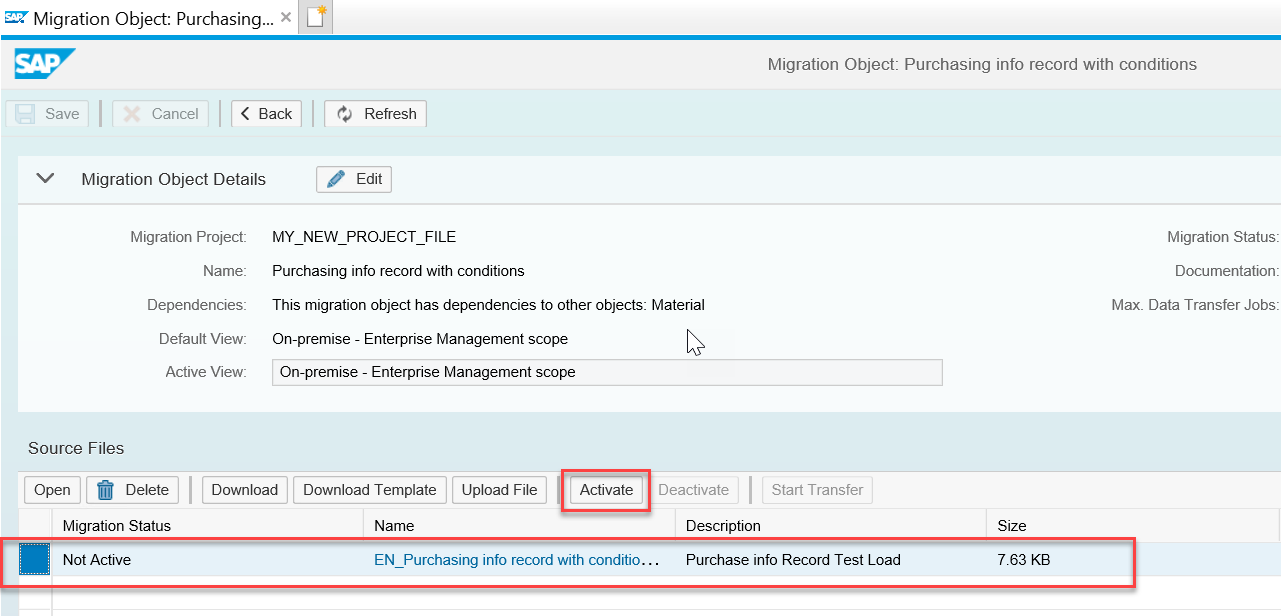
Task: Click the Name value above Dependencies
Action: [x=398, y=270]
